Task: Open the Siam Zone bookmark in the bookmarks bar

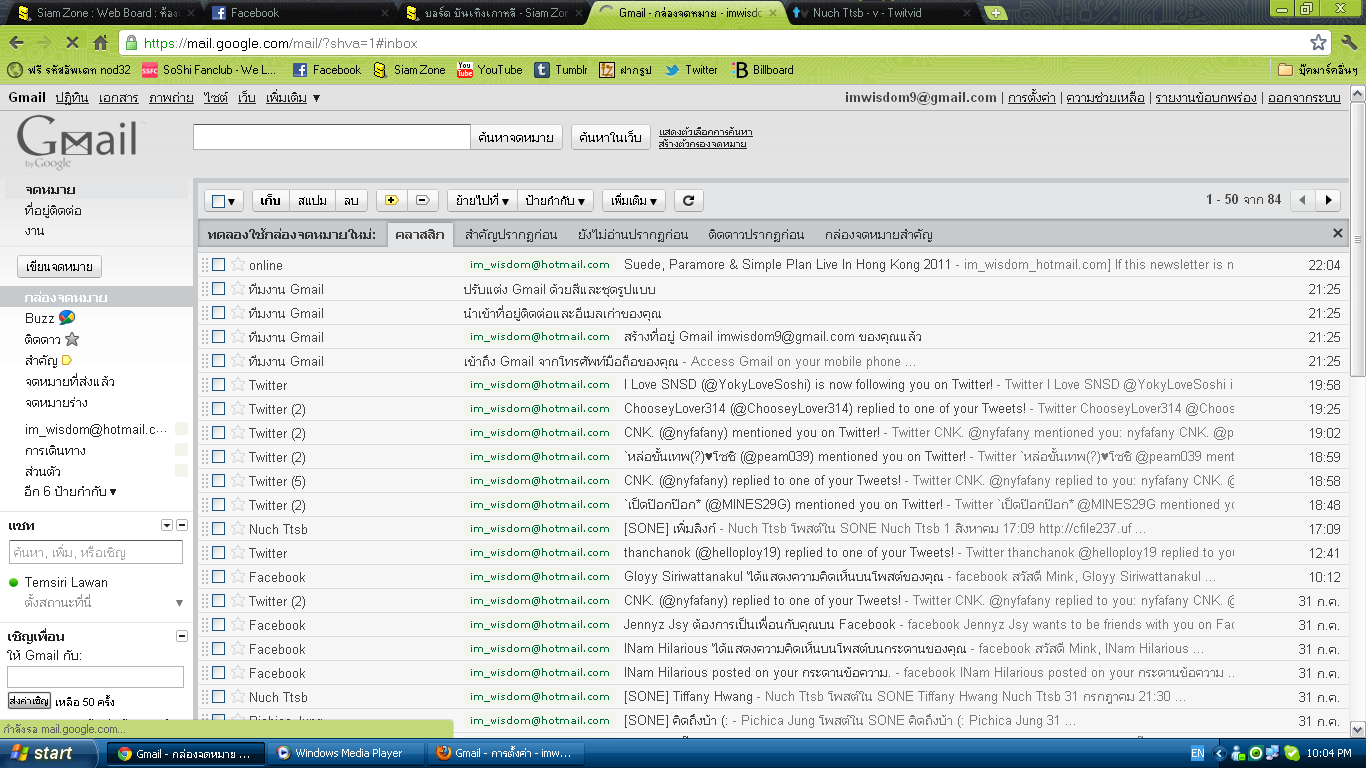Action: [409, 70]
